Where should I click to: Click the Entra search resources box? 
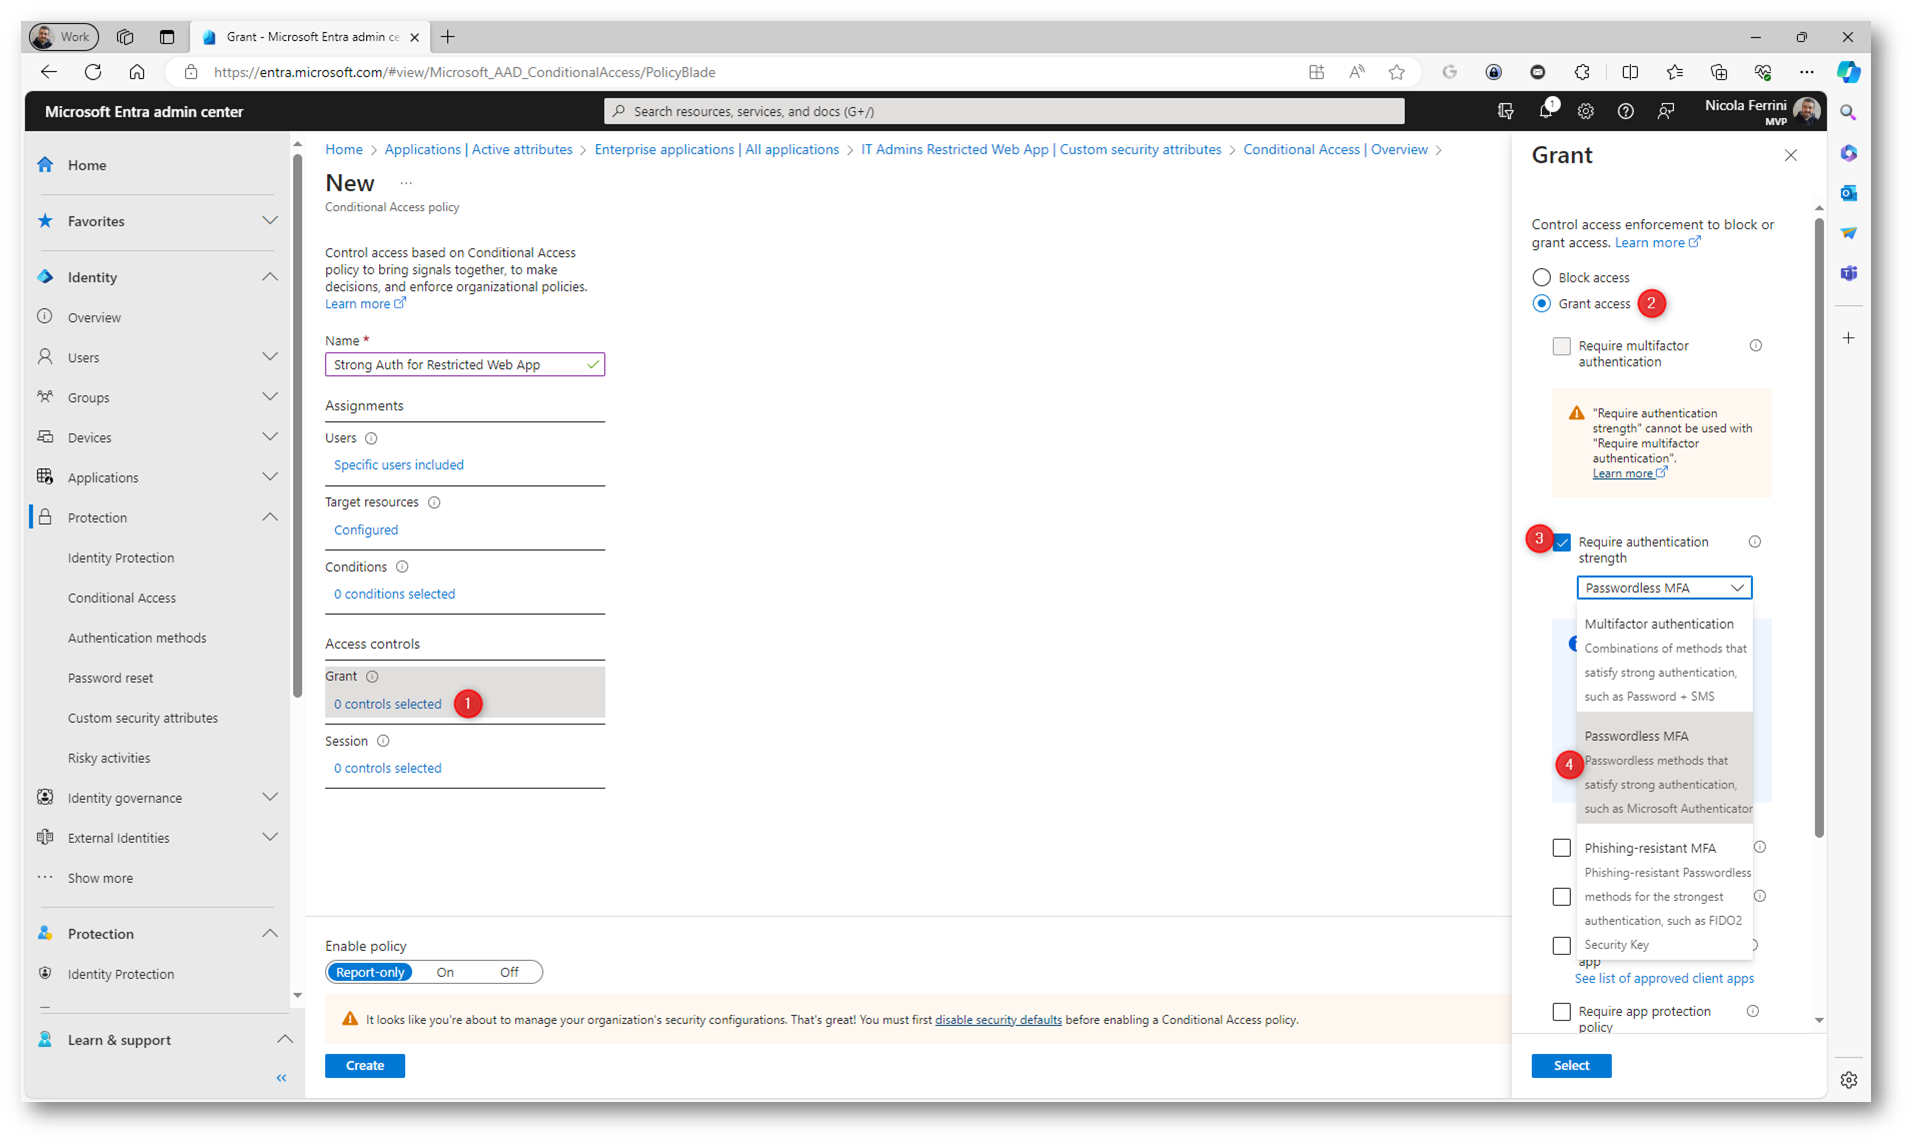[1004, 111]
